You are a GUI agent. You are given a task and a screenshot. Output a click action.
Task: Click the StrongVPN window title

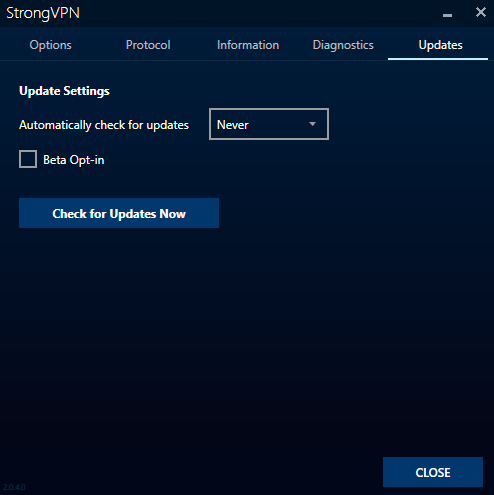[43, 13]
